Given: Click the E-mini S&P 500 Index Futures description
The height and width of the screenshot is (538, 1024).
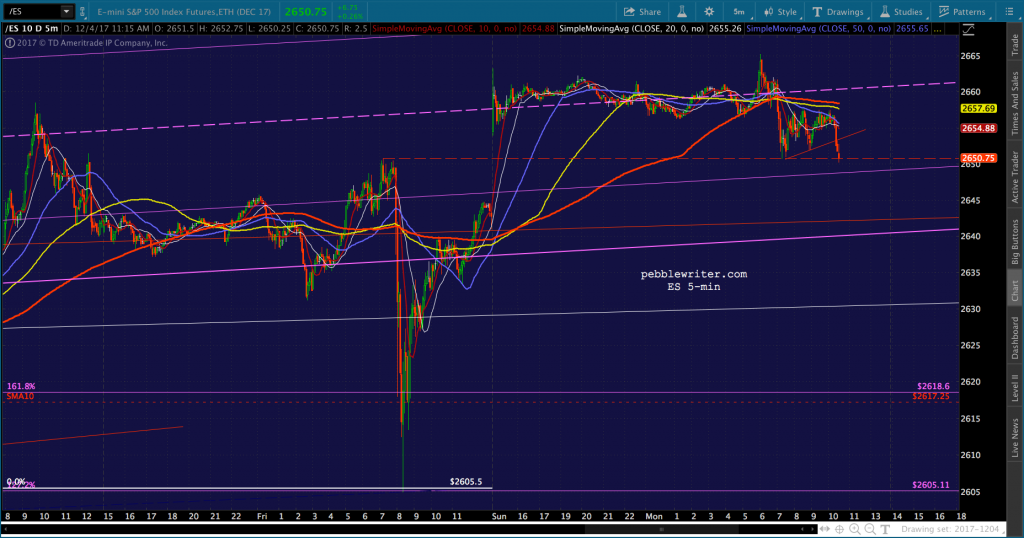Looking at the screenshot, I should point(184,12).
